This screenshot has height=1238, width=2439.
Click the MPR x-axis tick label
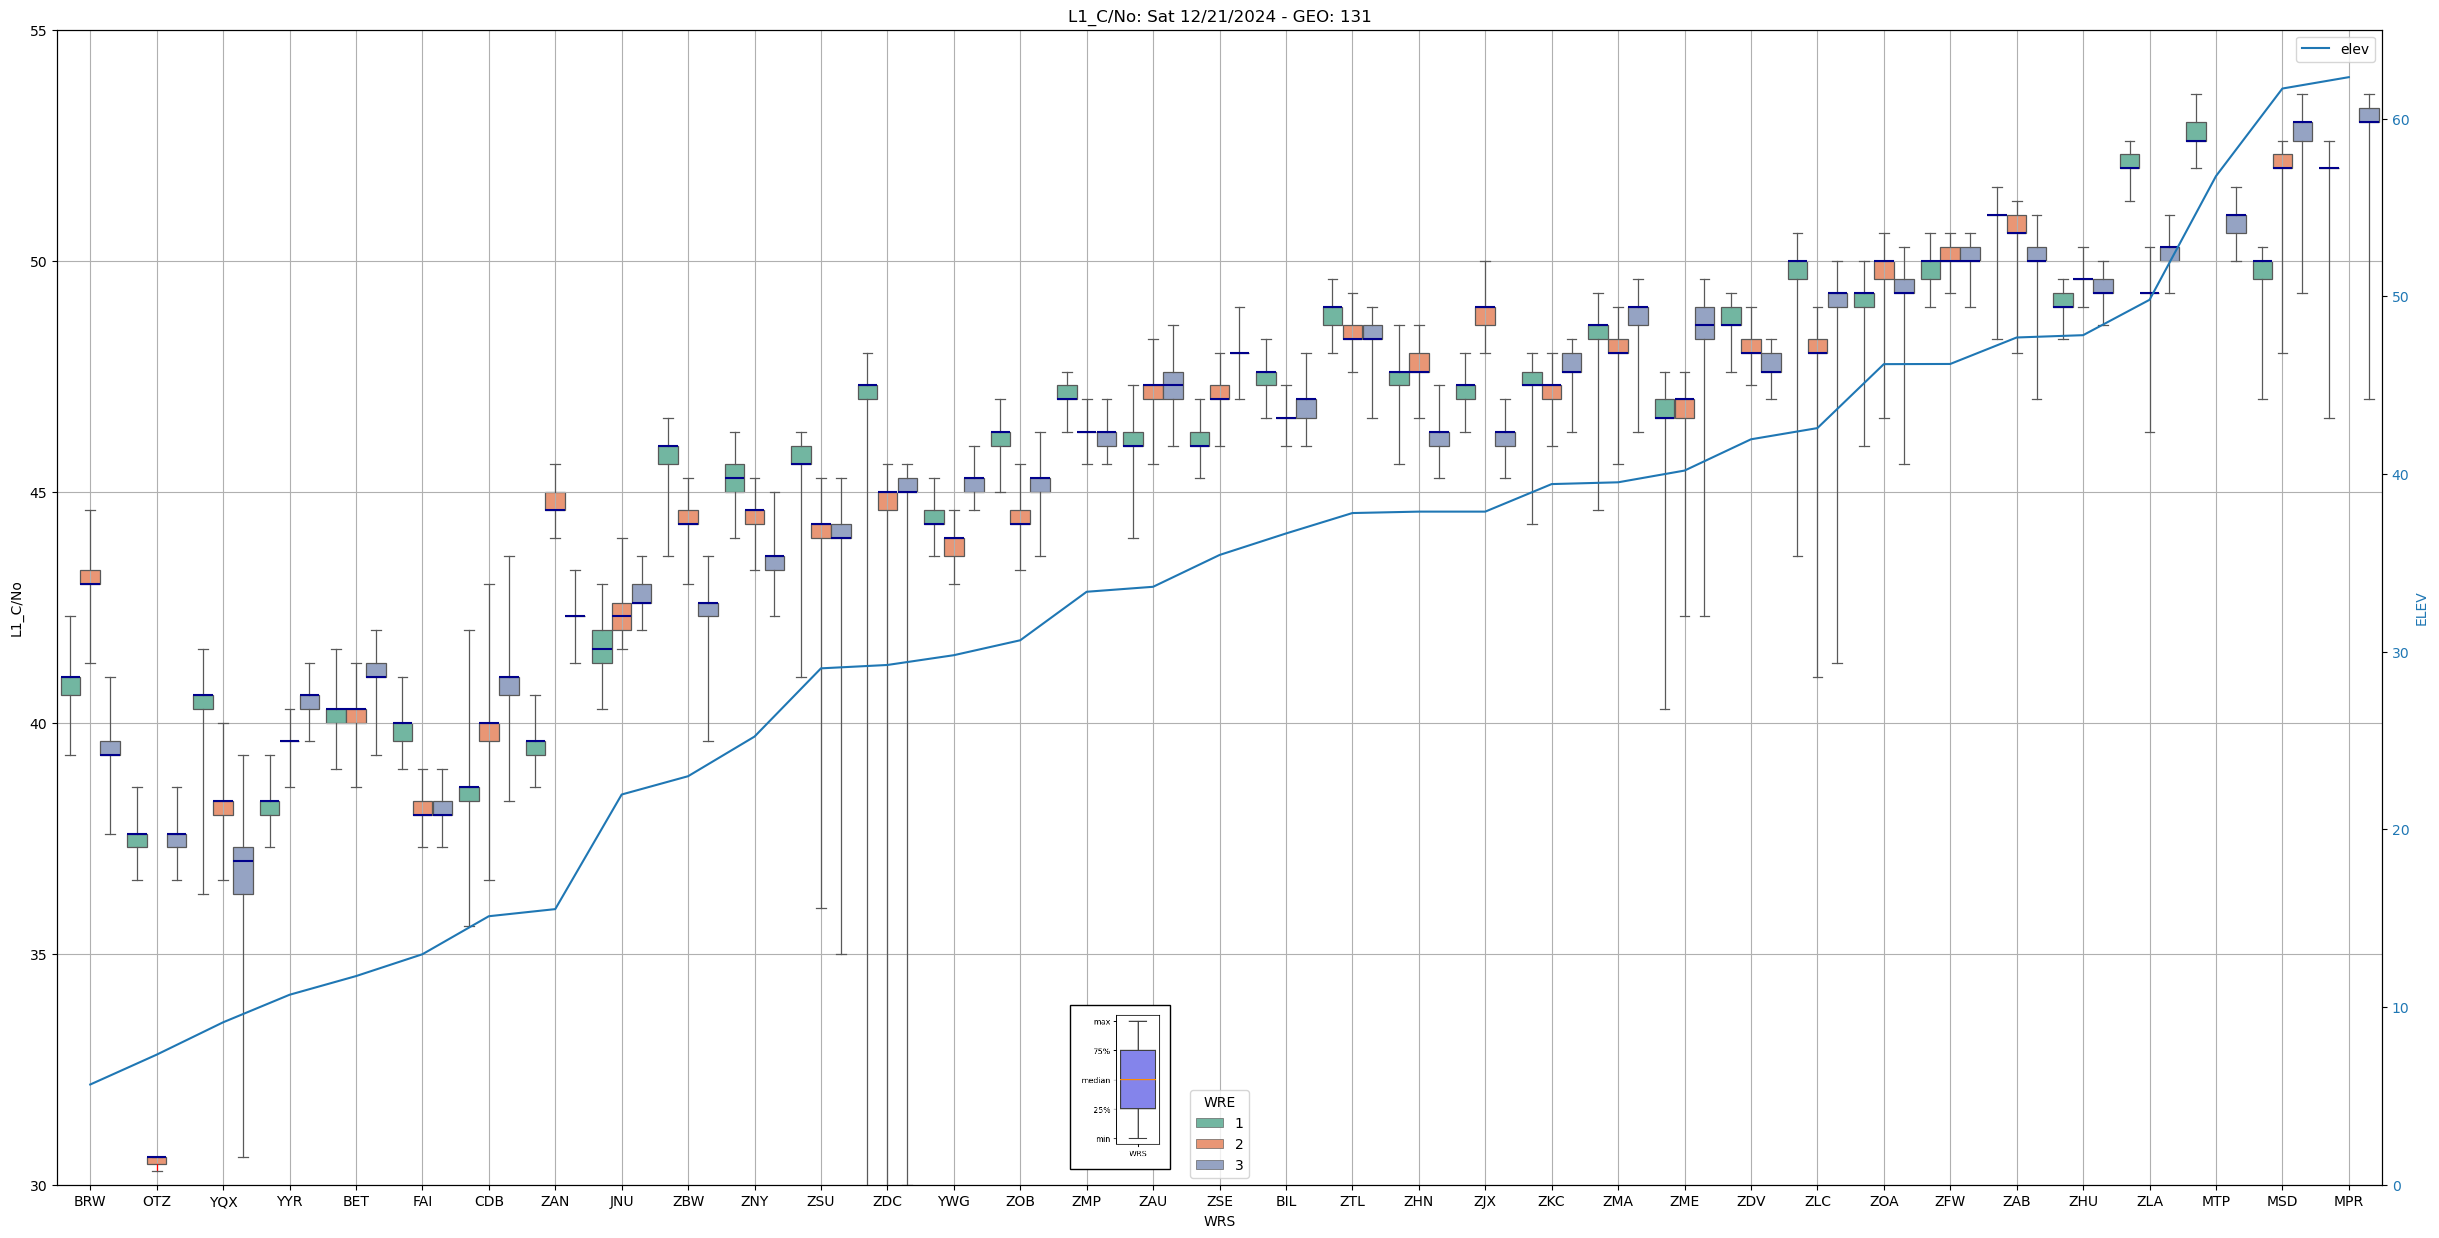[2348, 1201]
